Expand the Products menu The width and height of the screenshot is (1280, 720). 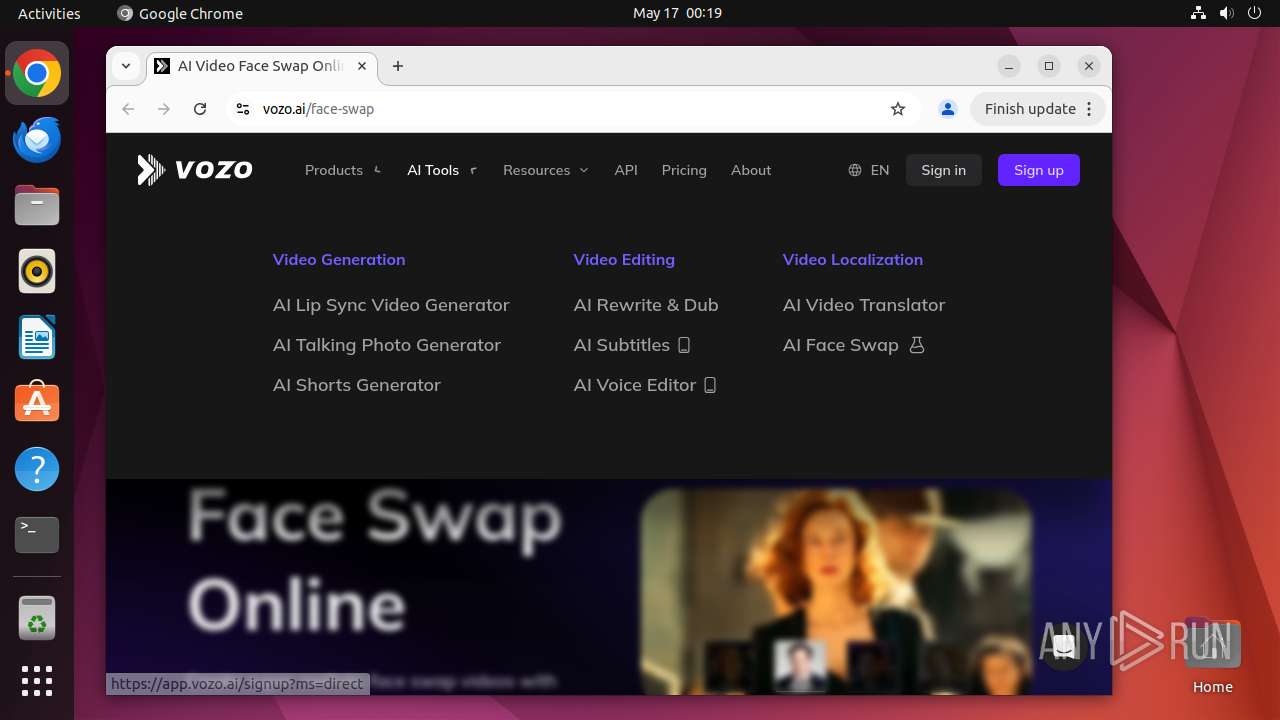pos(343,170)
